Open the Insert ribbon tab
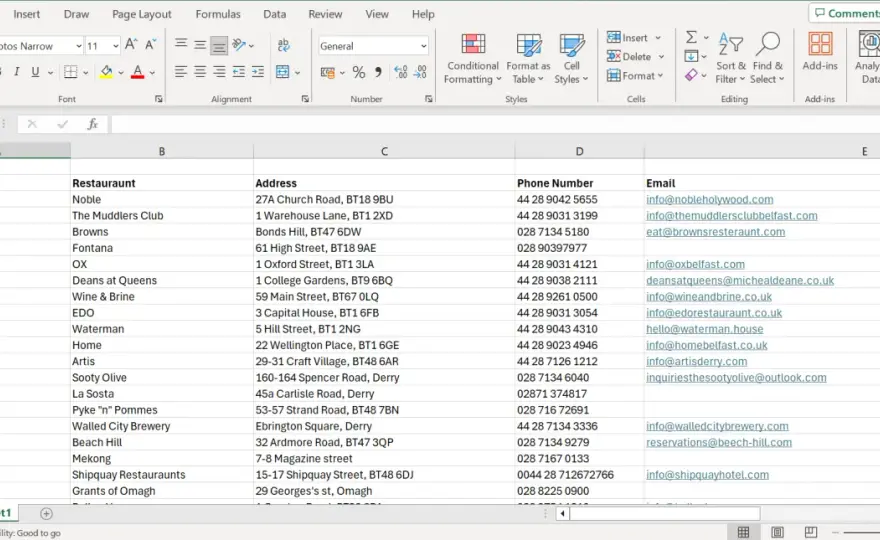The image size is (880, 540). coord(26,14)
